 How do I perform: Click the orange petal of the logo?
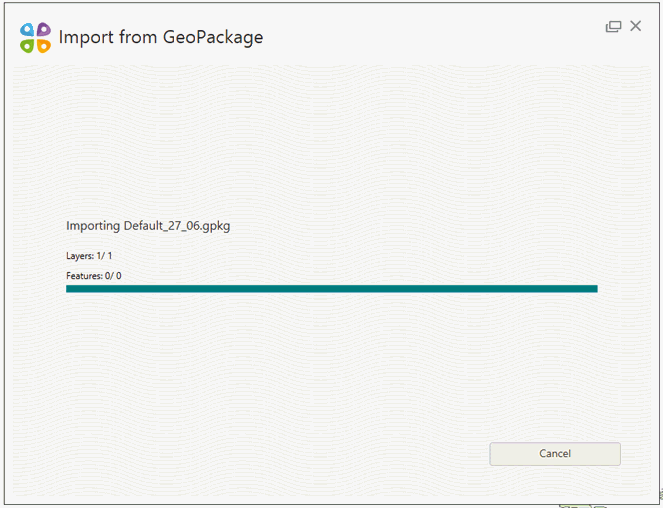pyautogui.click(x=43, y=46)
